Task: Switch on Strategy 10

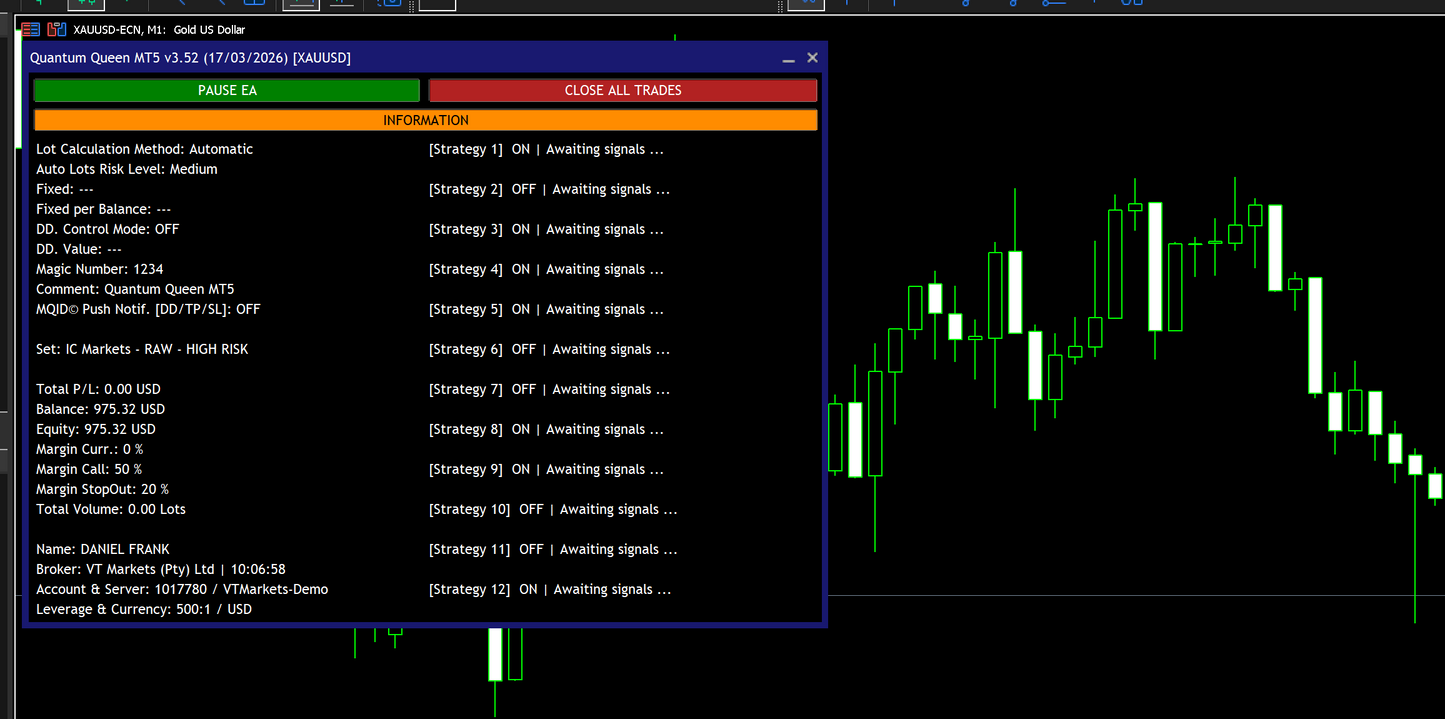Action: tap(531, 509)
